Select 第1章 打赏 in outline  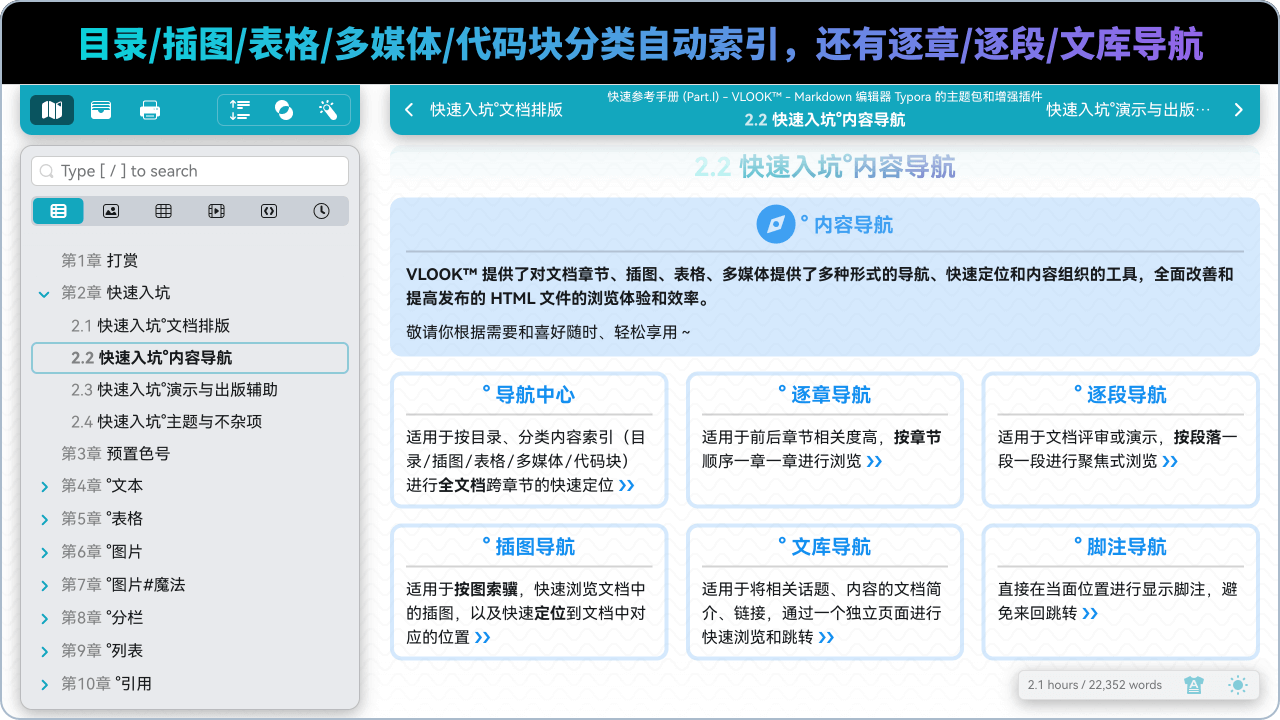pyautogui.click(x=100, y=261)
